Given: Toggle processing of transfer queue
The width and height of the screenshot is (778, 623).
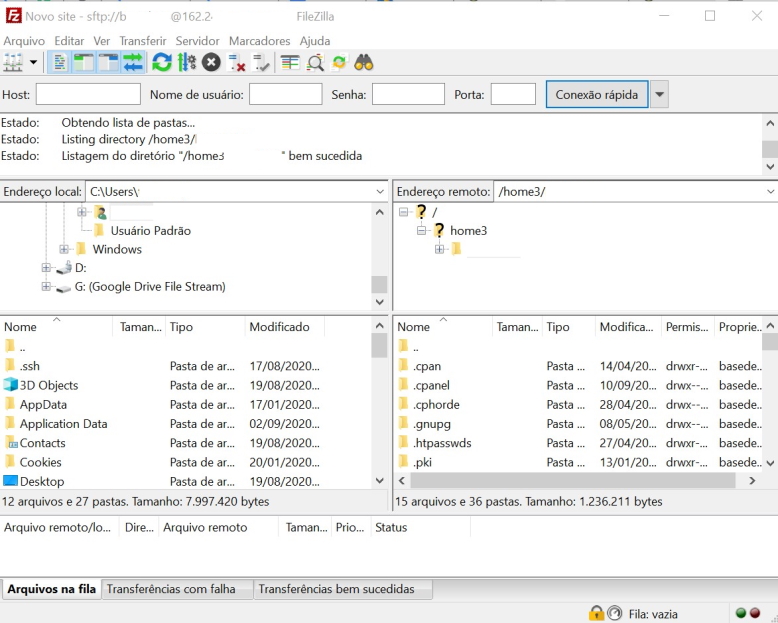Looking at the screenshot, I should pyautogui.click(x=187, y=62).
